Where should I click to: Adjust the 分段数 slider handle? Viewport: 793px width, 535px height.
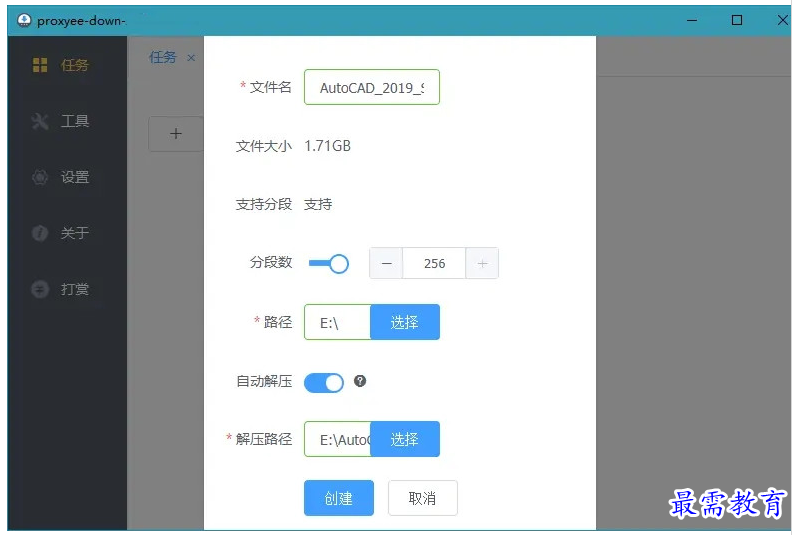[339, 263]
